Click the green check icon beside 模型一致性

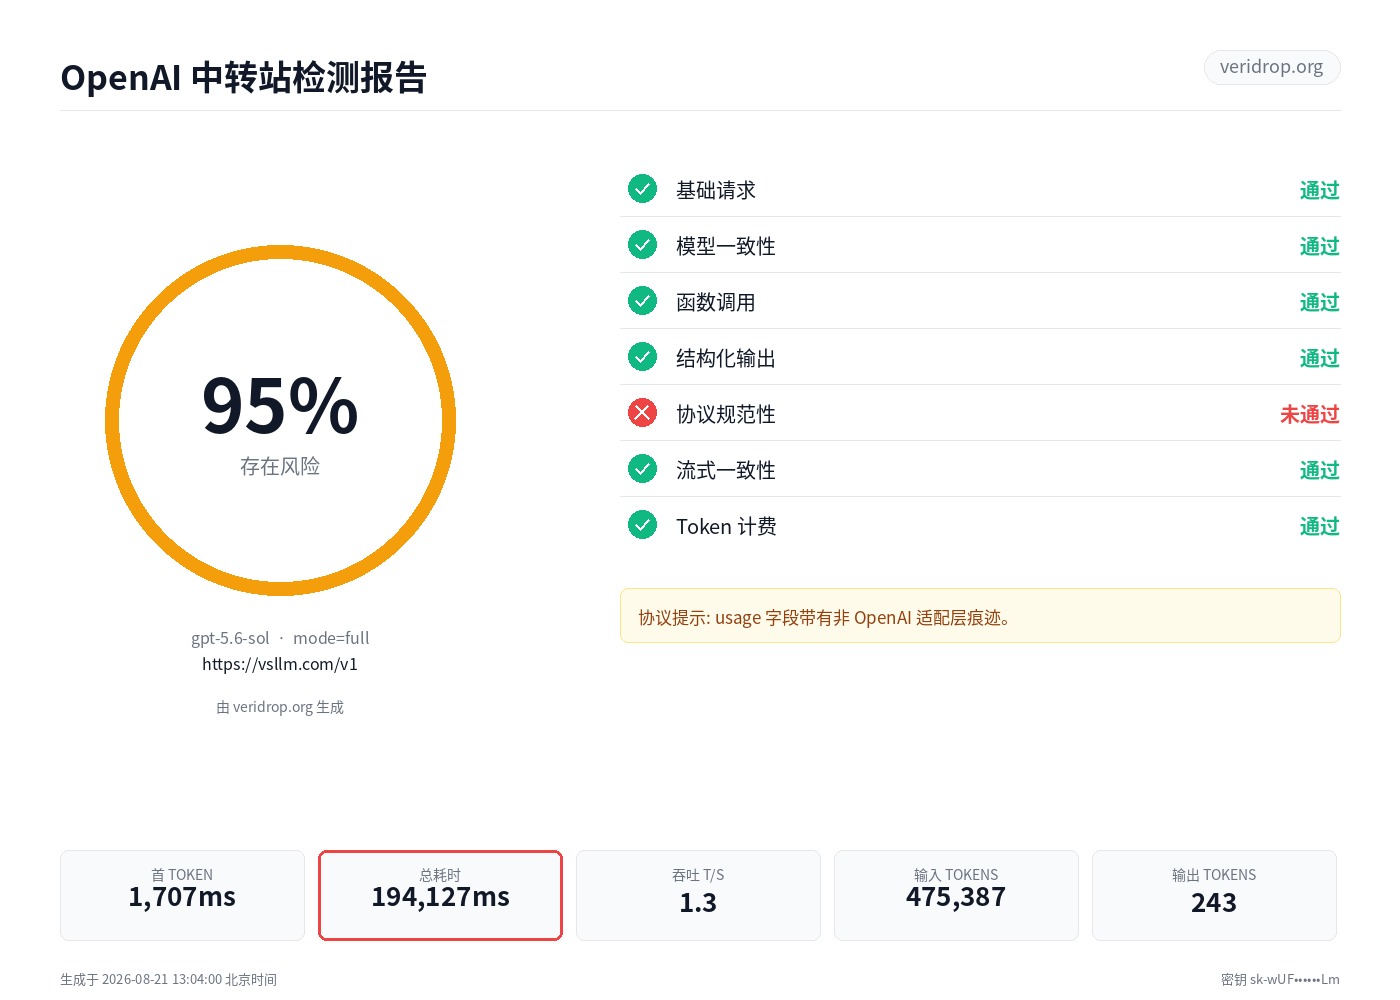pyautogui.click(x=642, y=245)
